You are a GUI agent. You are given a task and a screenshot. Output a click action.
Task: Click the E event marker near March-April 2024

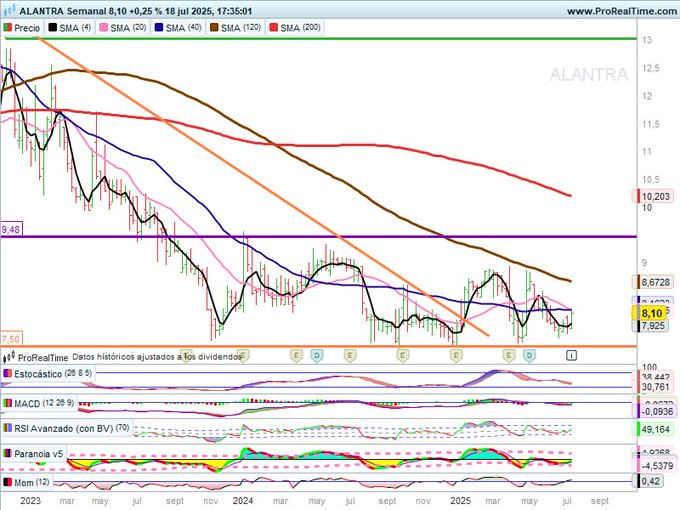pyautogui.click(x=296, y=356)
